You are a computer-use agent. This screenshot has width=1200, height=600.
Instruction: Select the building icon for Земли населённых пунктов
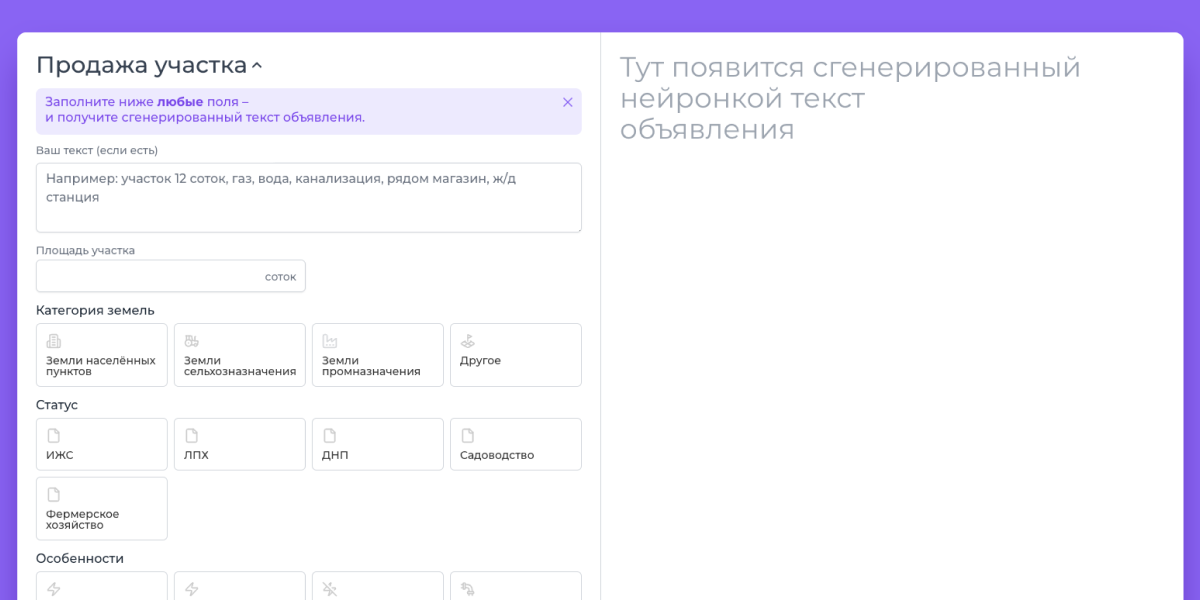click(x=54, y=341)
